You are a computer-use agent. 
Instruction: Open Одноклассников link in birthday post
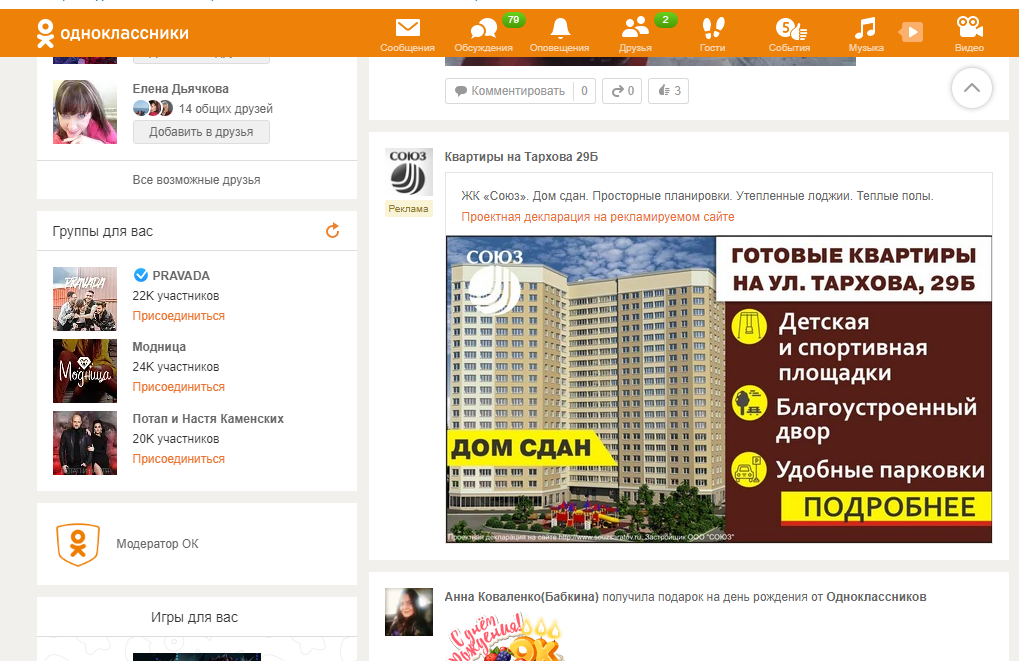[876, 597]
